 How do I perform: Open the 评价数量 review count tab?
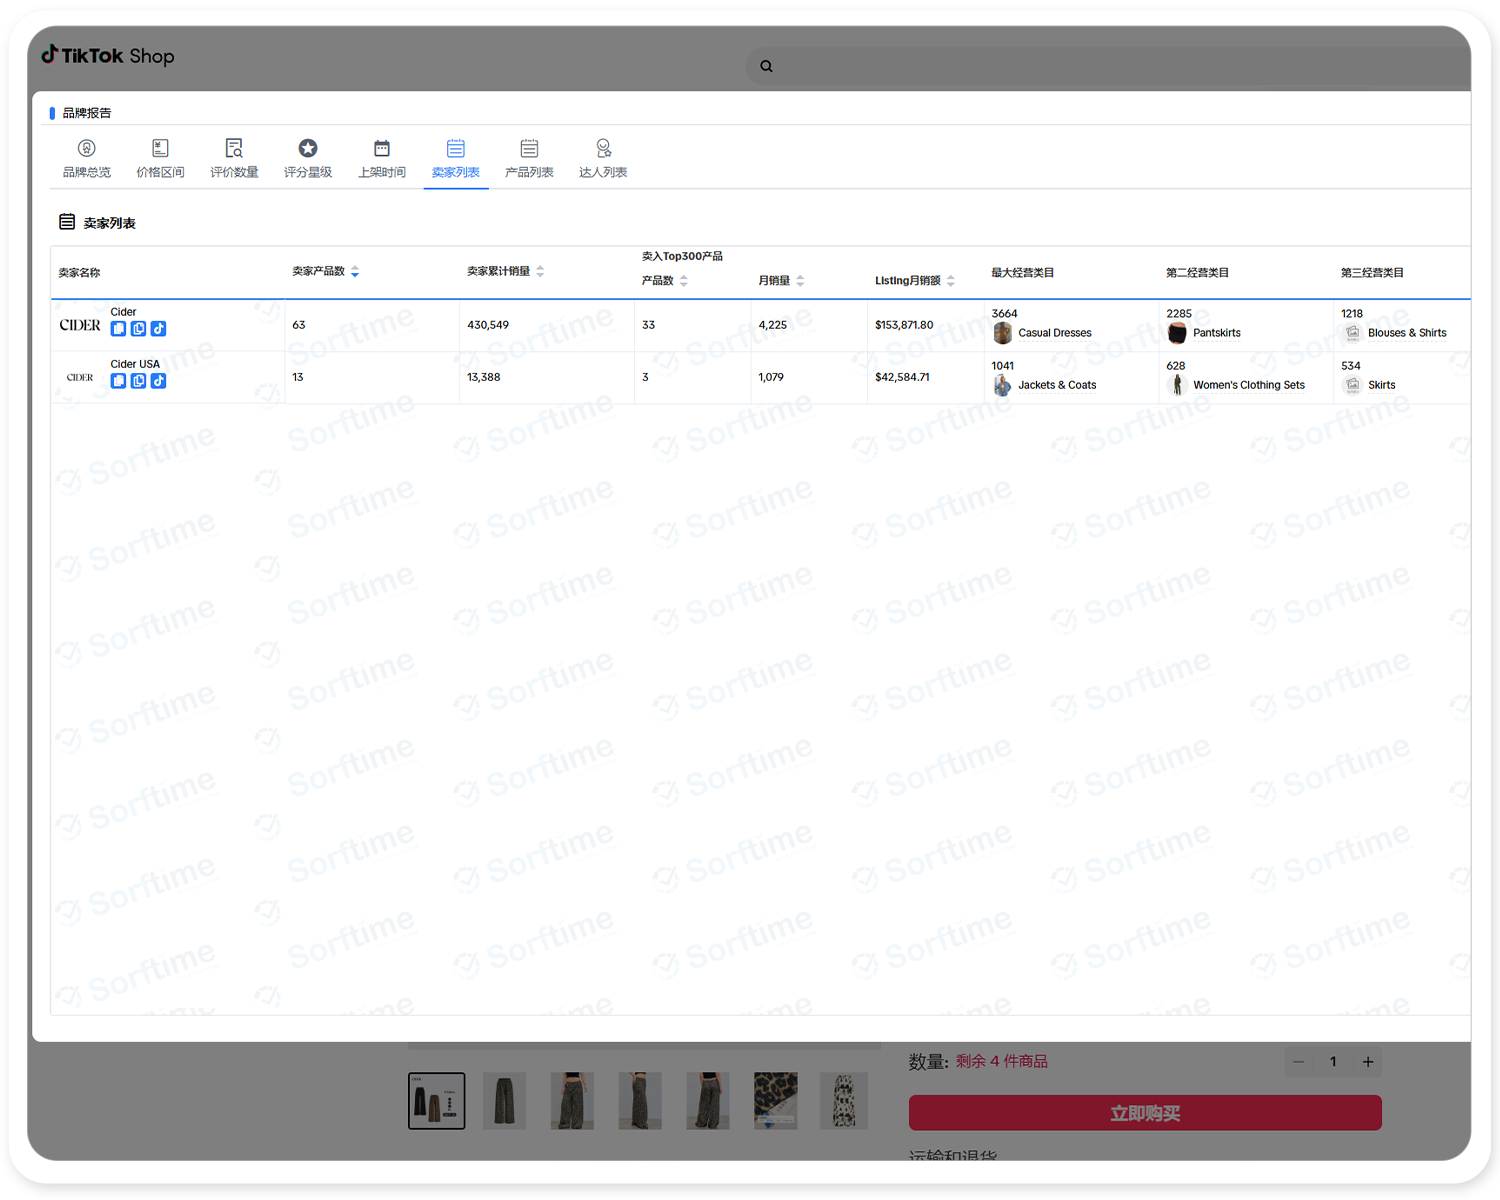coord(234,159)
